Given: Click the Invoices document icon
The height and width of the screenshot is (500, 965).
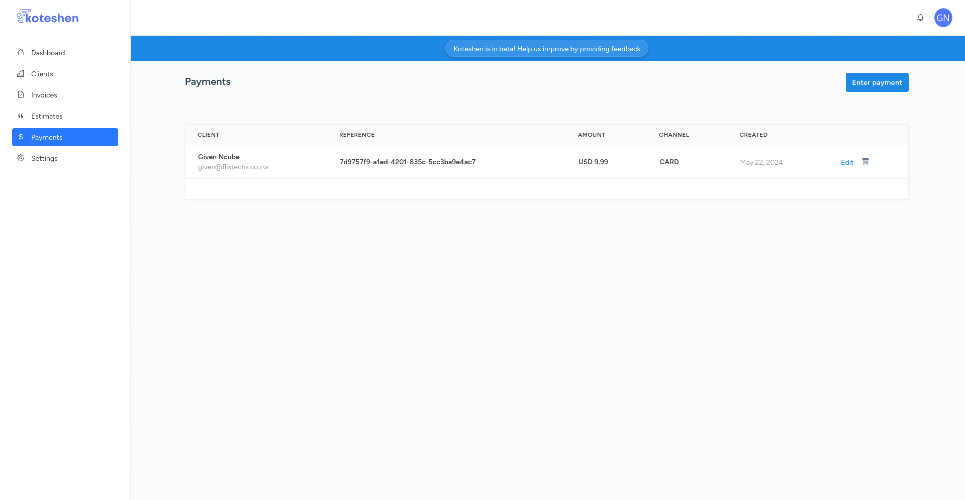Looking at the screenshot, I should 20,95.
